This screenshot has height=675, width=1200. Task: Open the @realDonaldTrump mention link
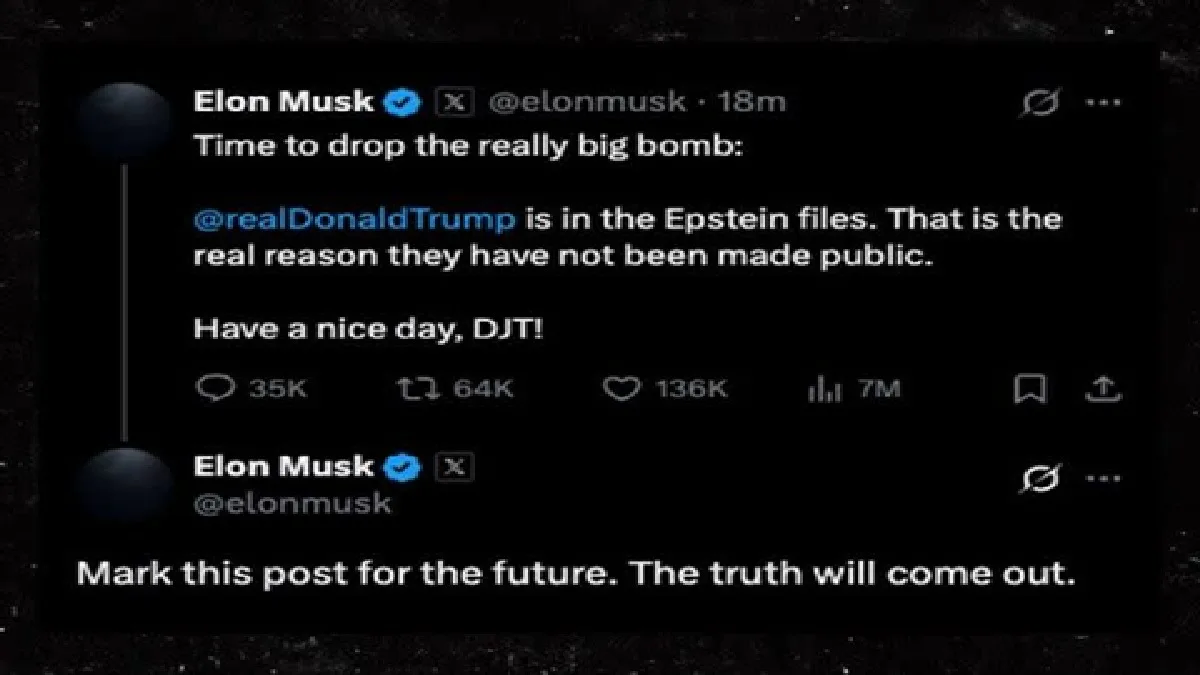click(x=355, y=219)
